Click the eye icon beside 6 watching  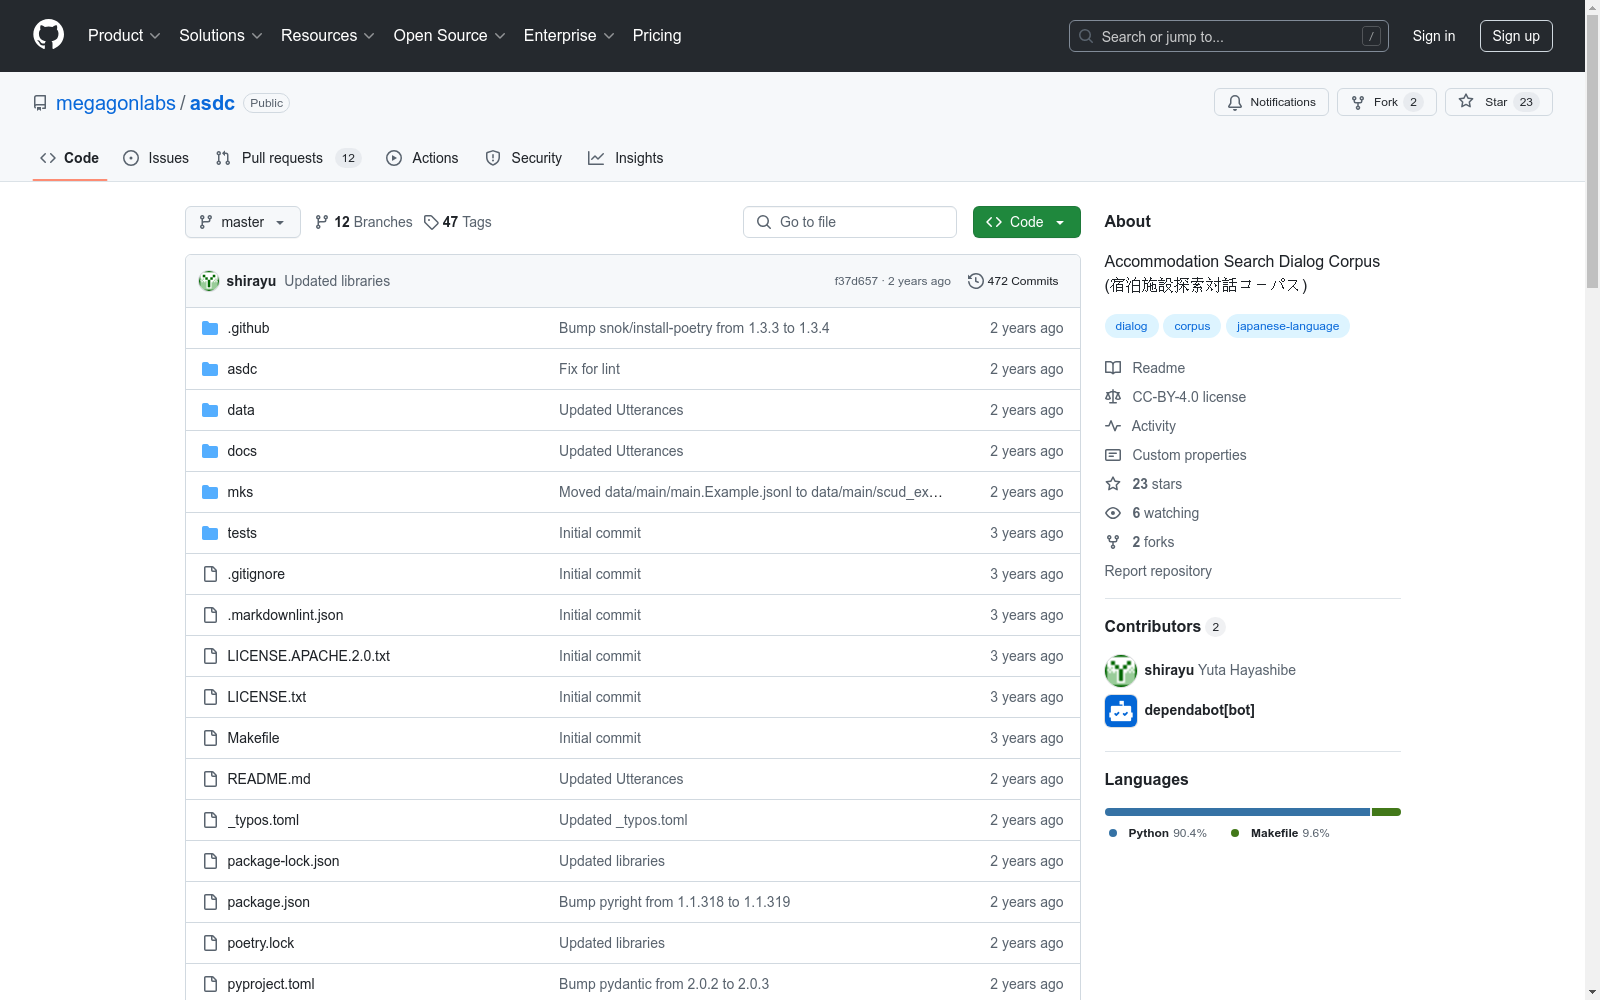pyautogui.click(x=1113, y=513)
